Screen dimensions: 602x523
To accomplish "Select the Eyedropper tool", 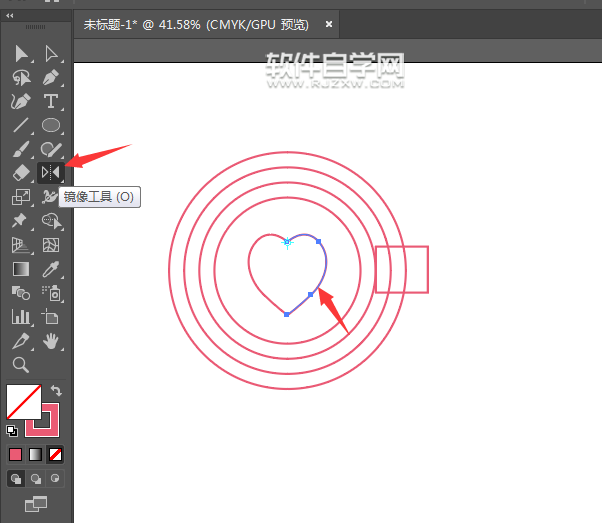I will point(51,269).
